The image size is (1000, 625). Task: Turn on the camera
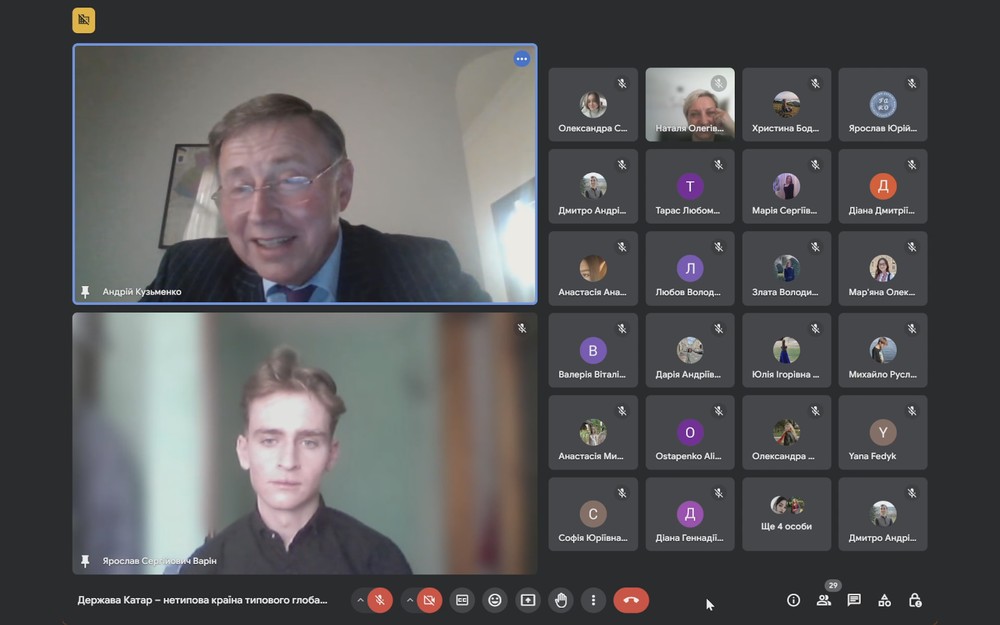click(429, 600)
